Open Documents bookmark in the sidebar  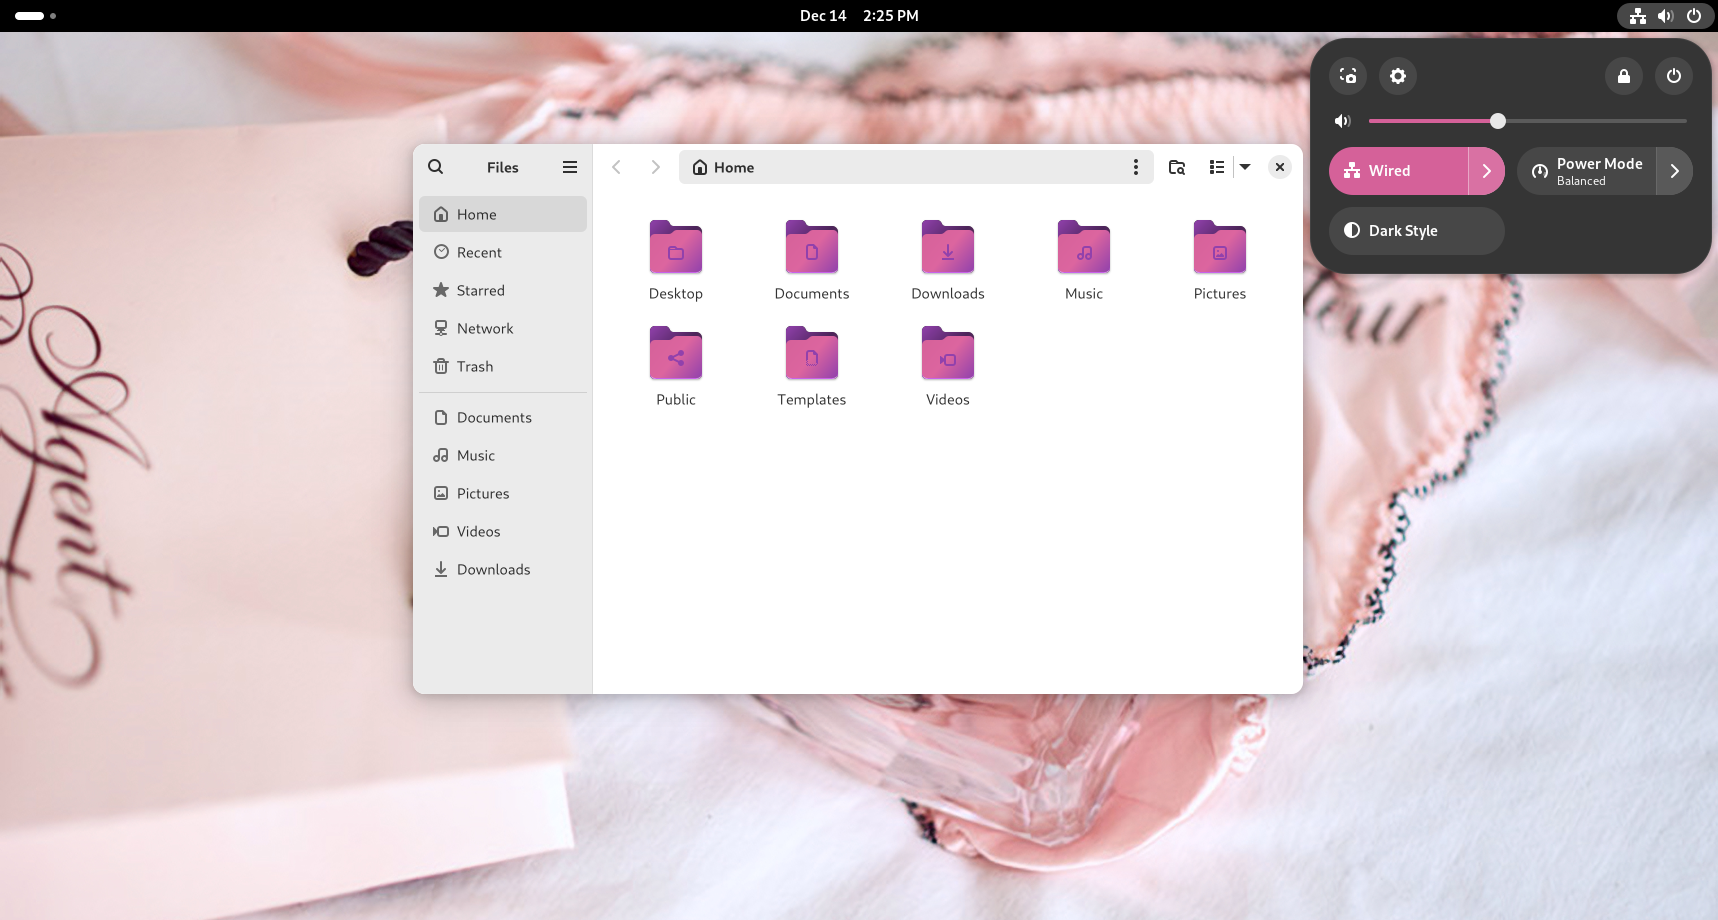503,417
